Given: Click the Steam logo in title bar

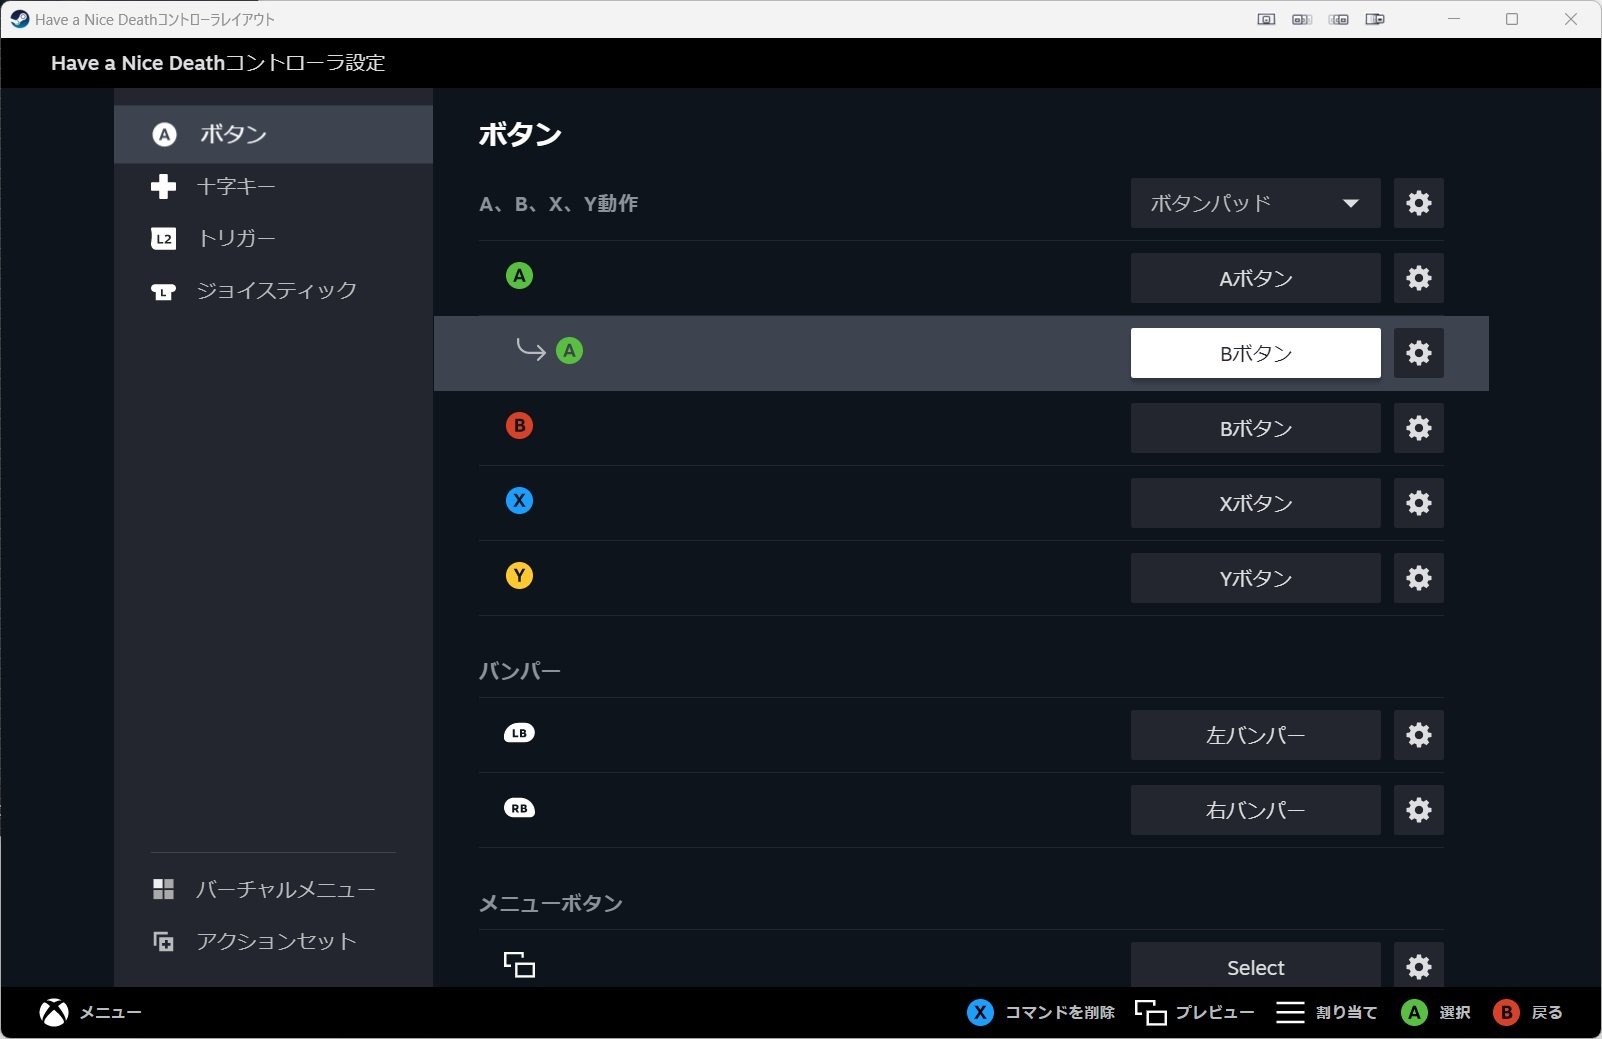Looking at the screenshot, I should point(19,19).
